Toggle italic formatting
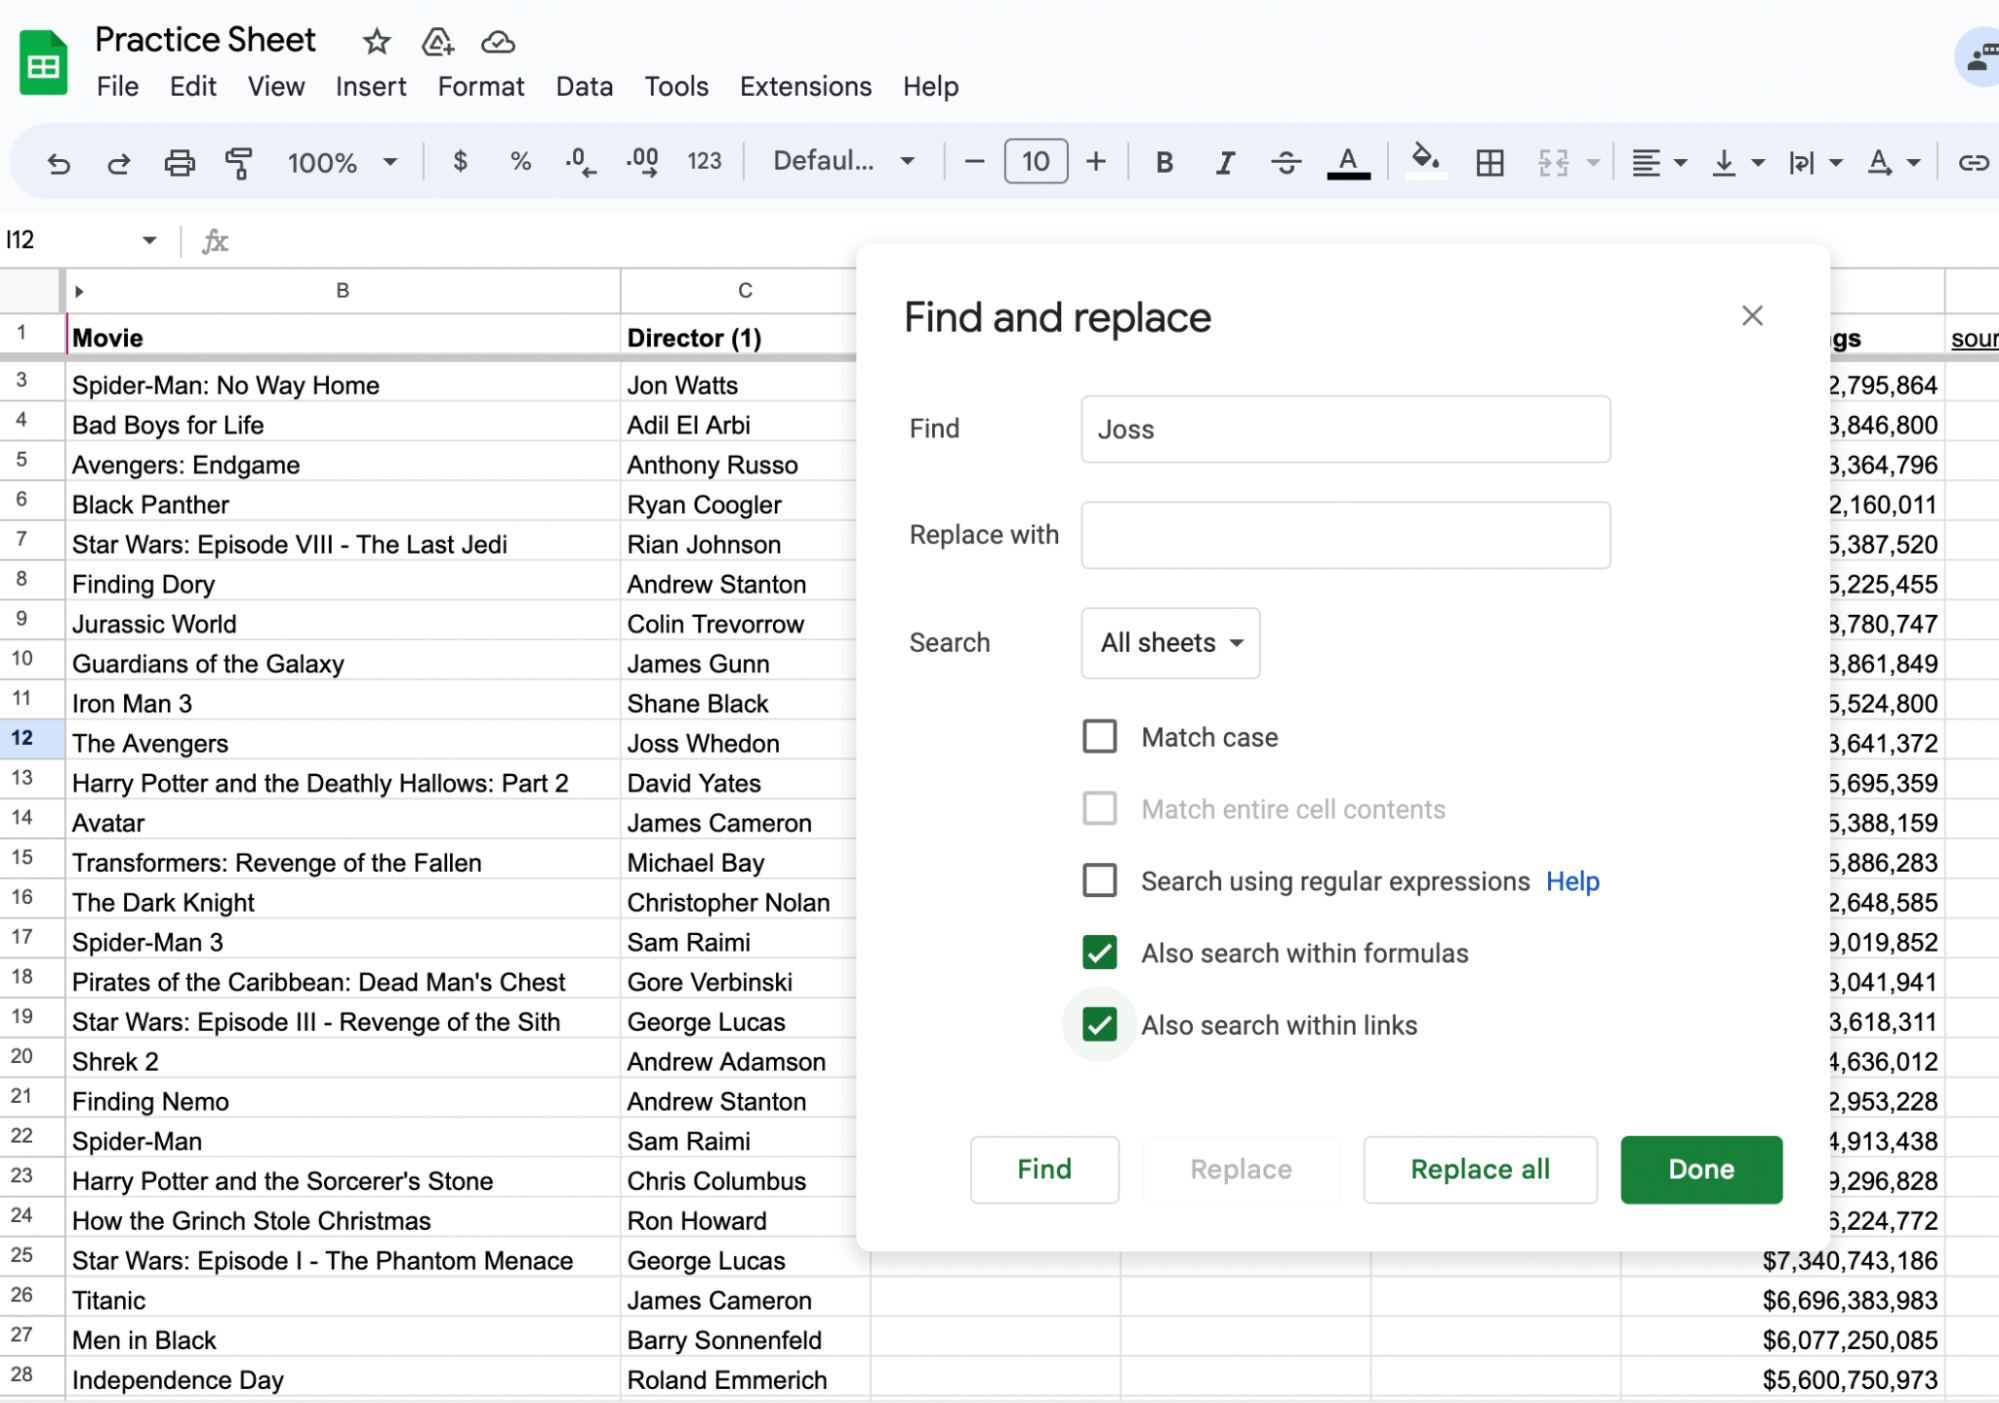 pyautogui.click(x=1225, y=162)
